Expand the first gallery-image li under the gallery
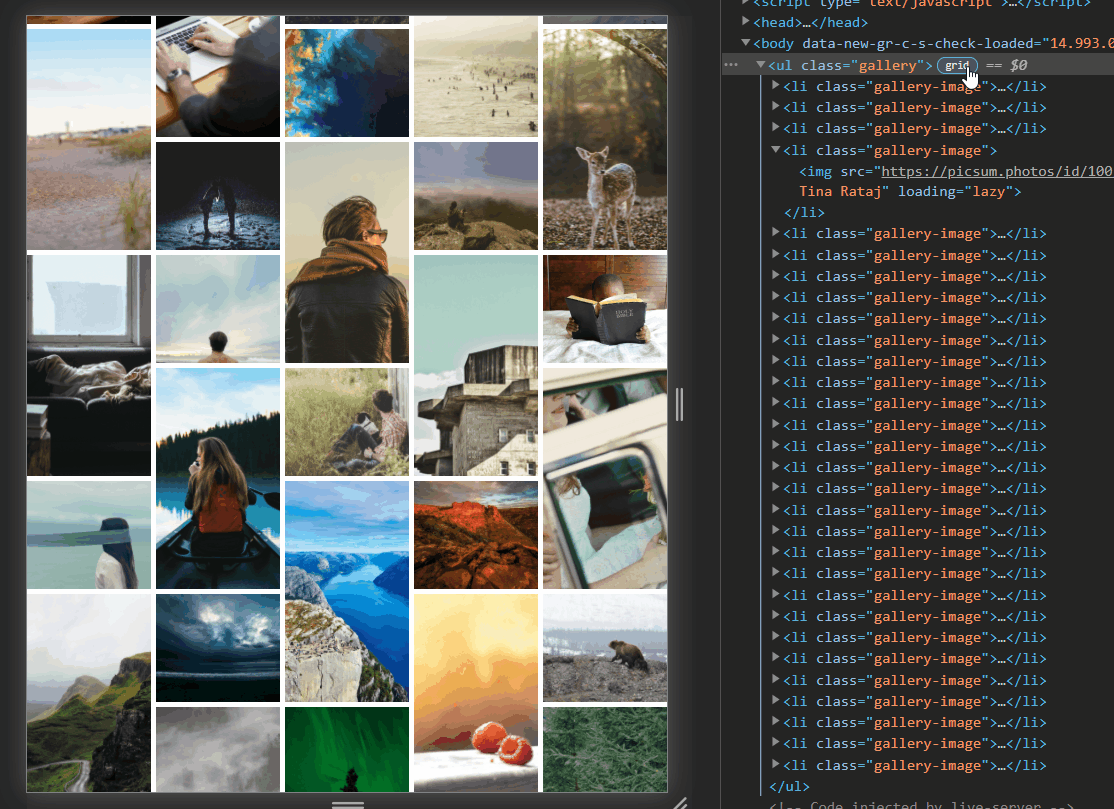 (776, 86)
